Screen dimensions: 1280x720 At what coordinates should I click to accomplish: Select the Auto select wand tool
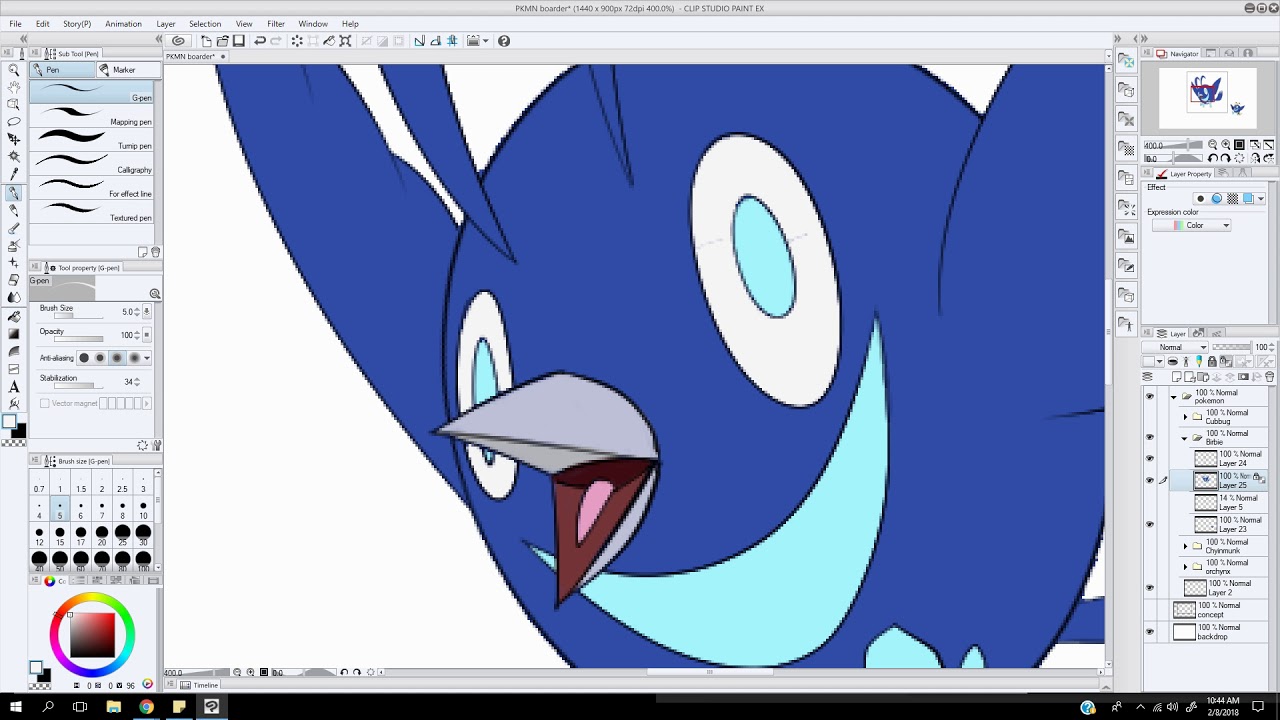pos(14,157)
